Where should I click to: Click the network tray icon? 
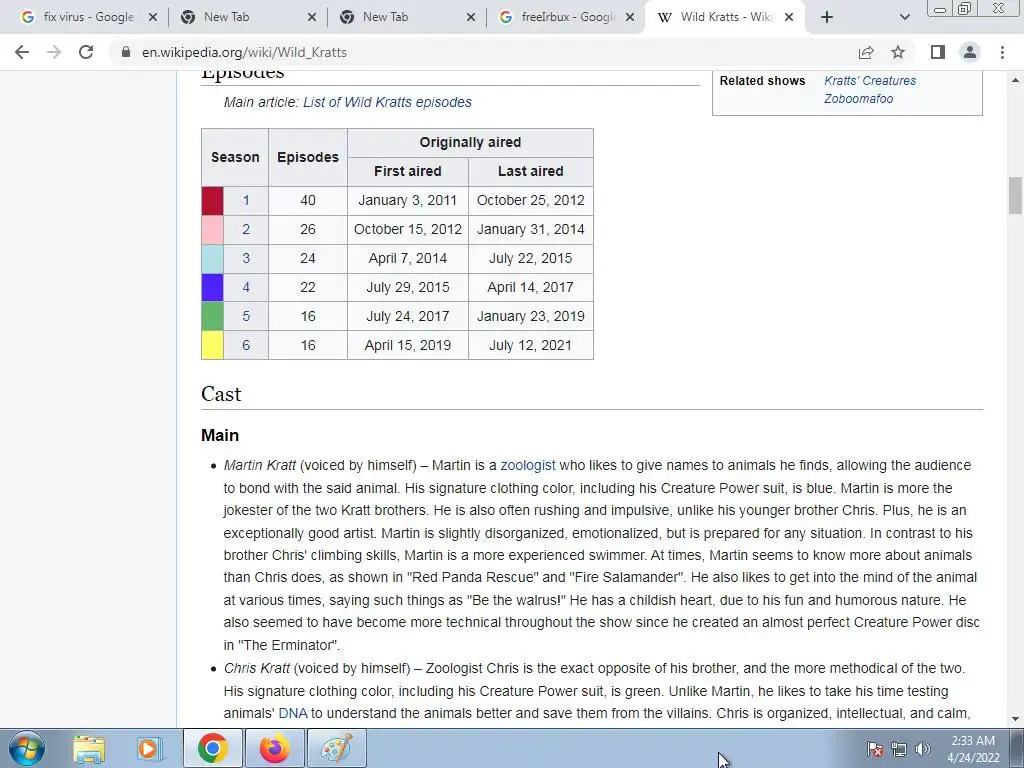899,749
